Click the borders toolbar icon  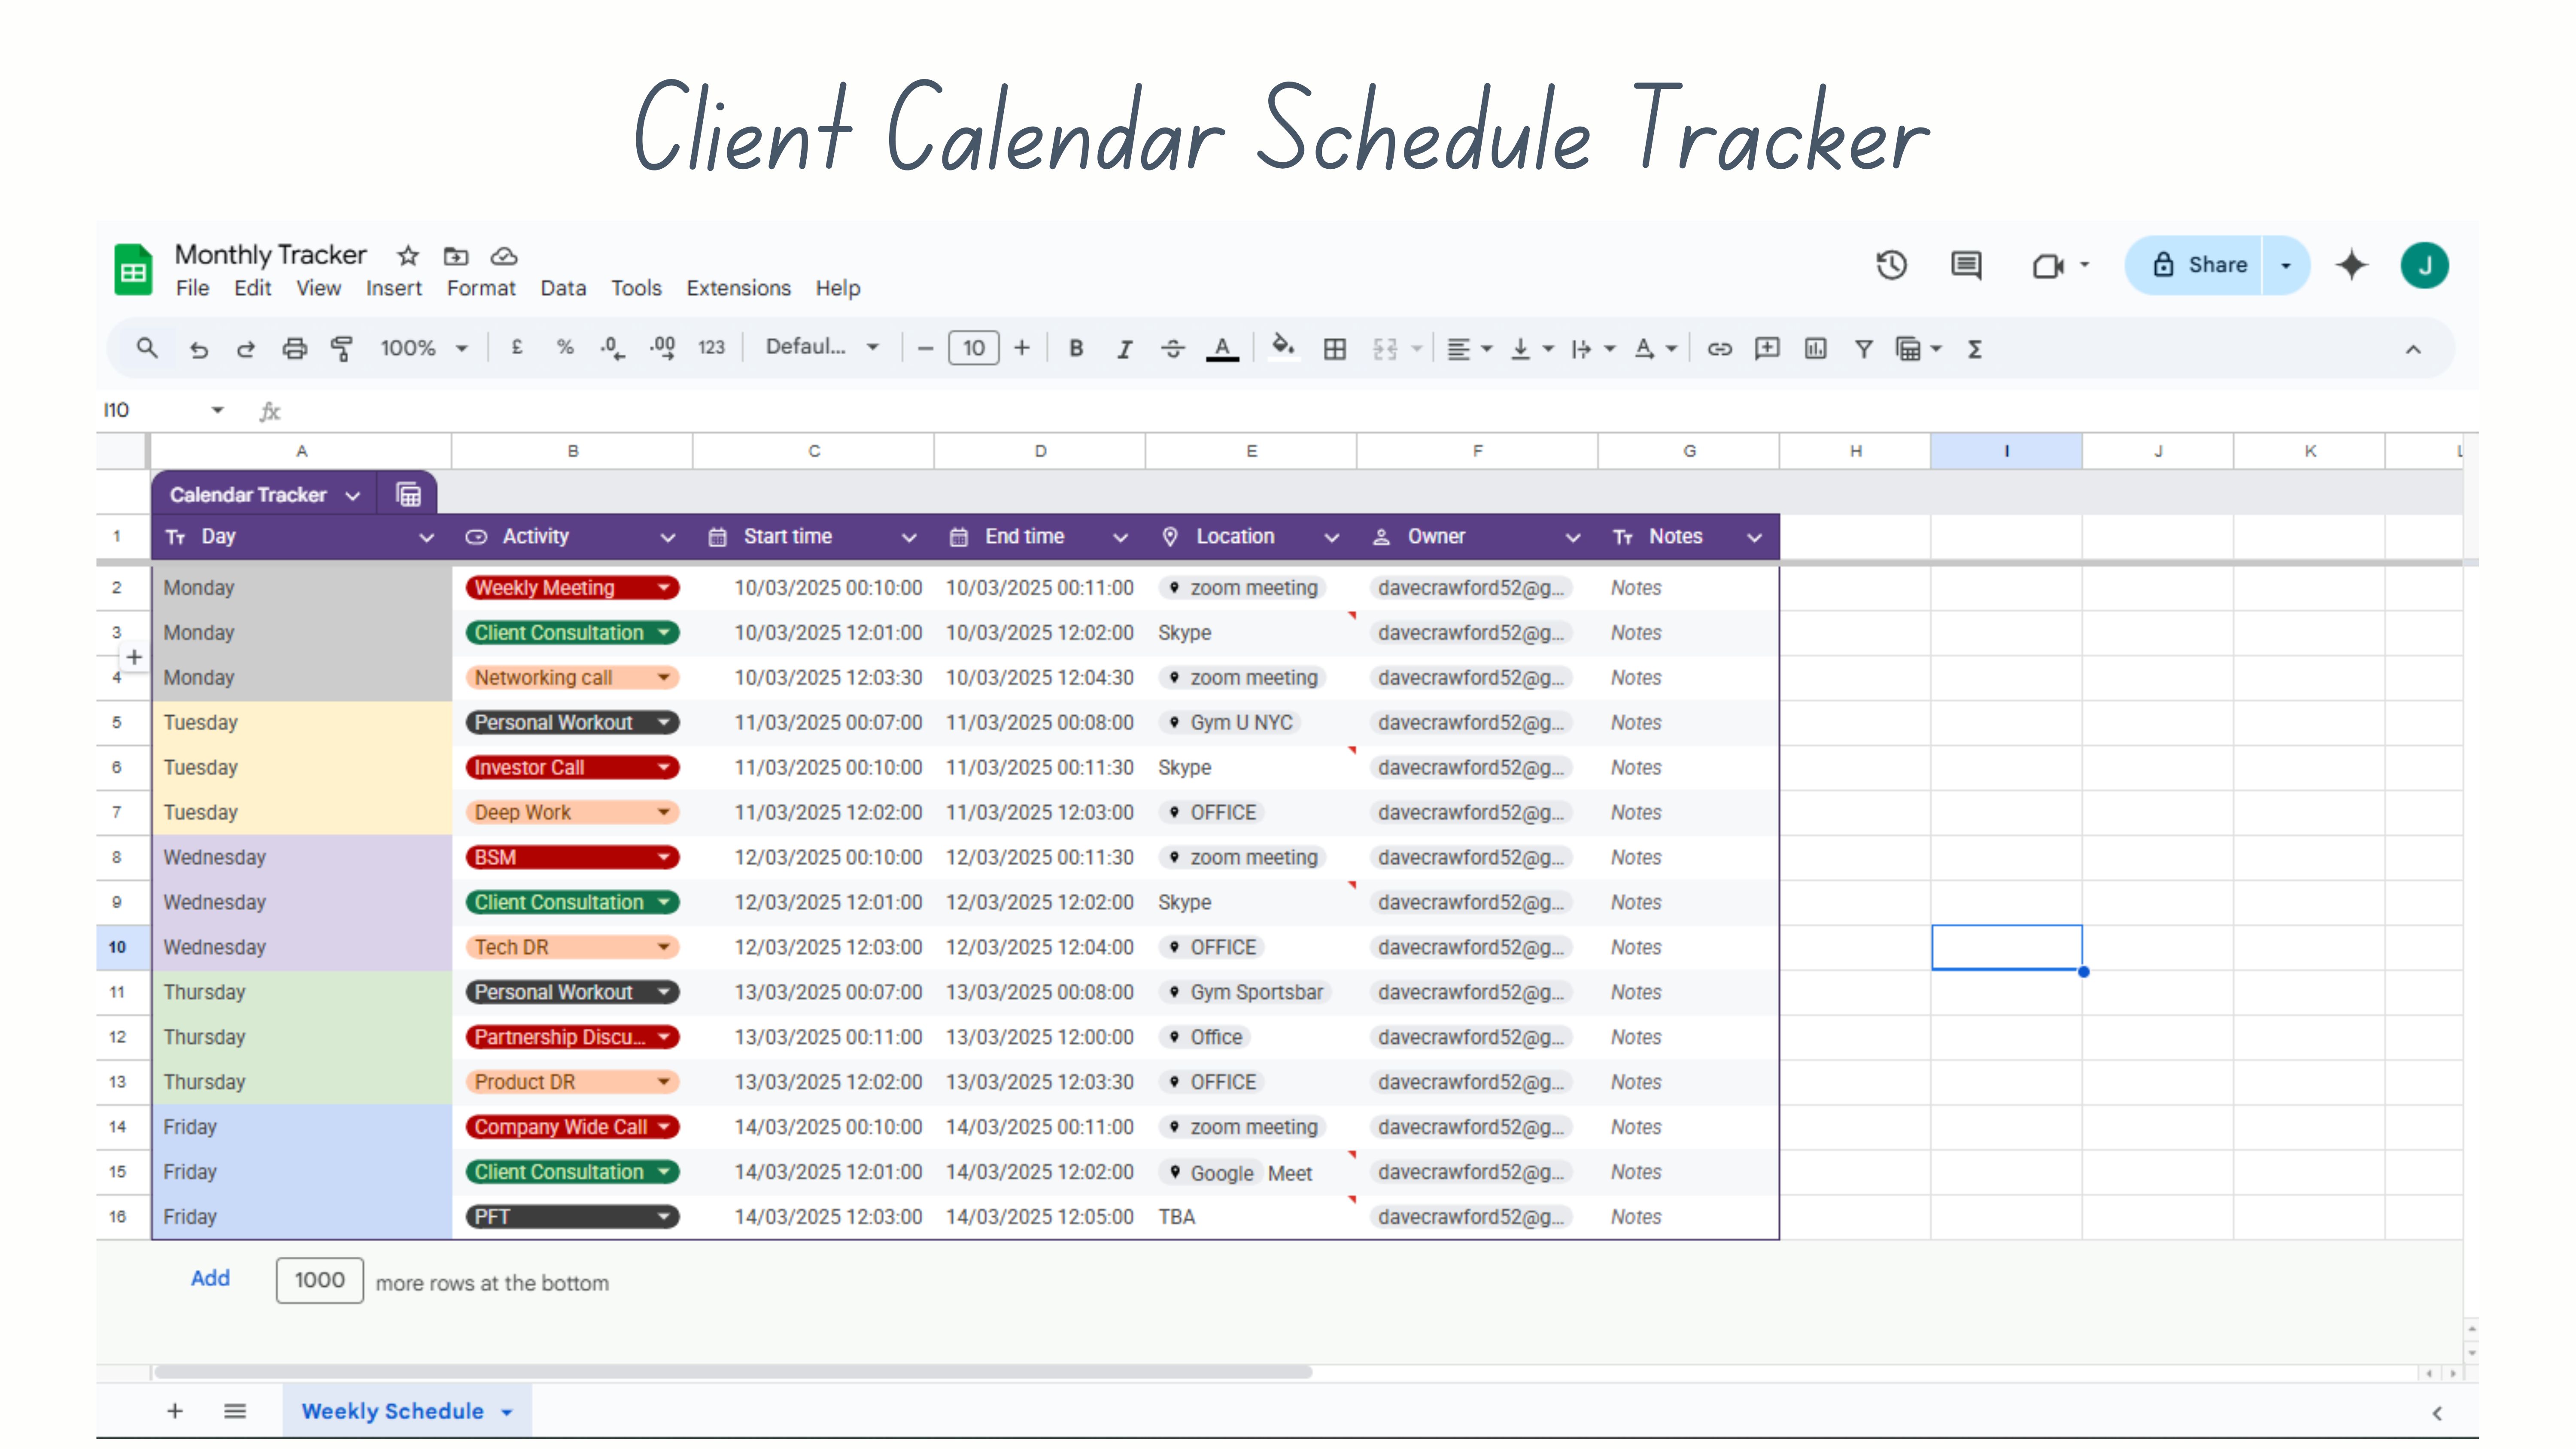1334,348
